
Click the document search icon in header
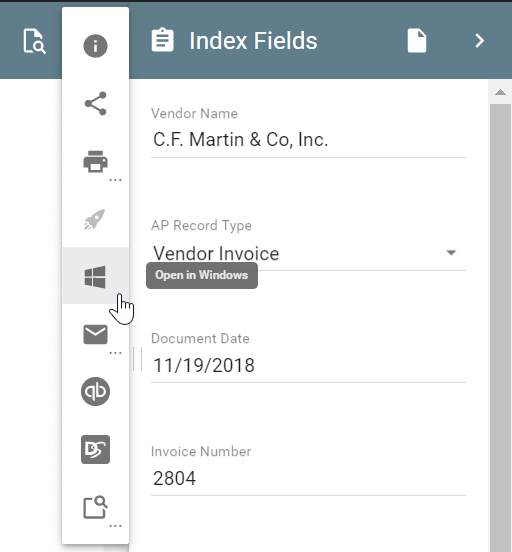34,42
